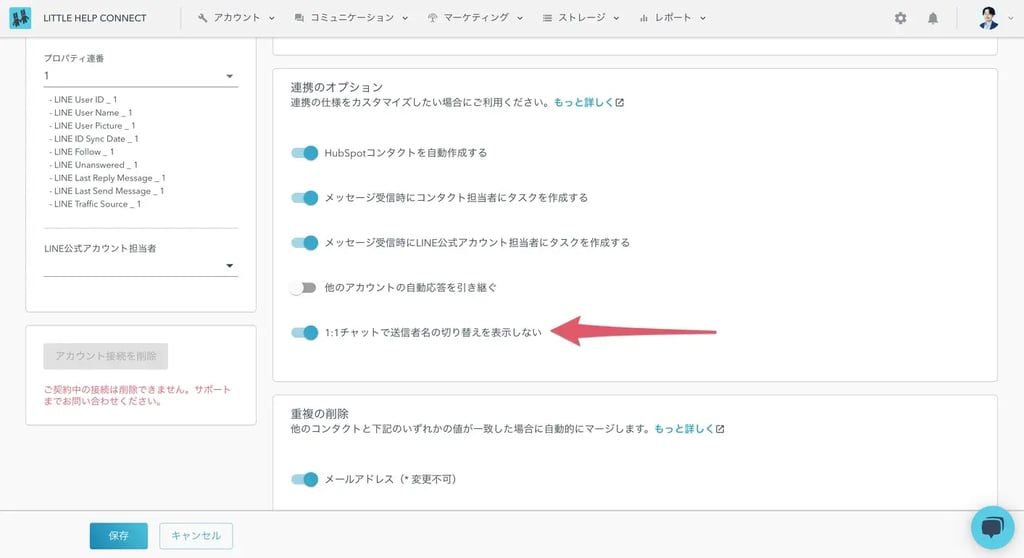Enable 他のアカウントの自動応答を引き継ぐ switch
This screenshot has width=1024, height=558.
[303, 288]
